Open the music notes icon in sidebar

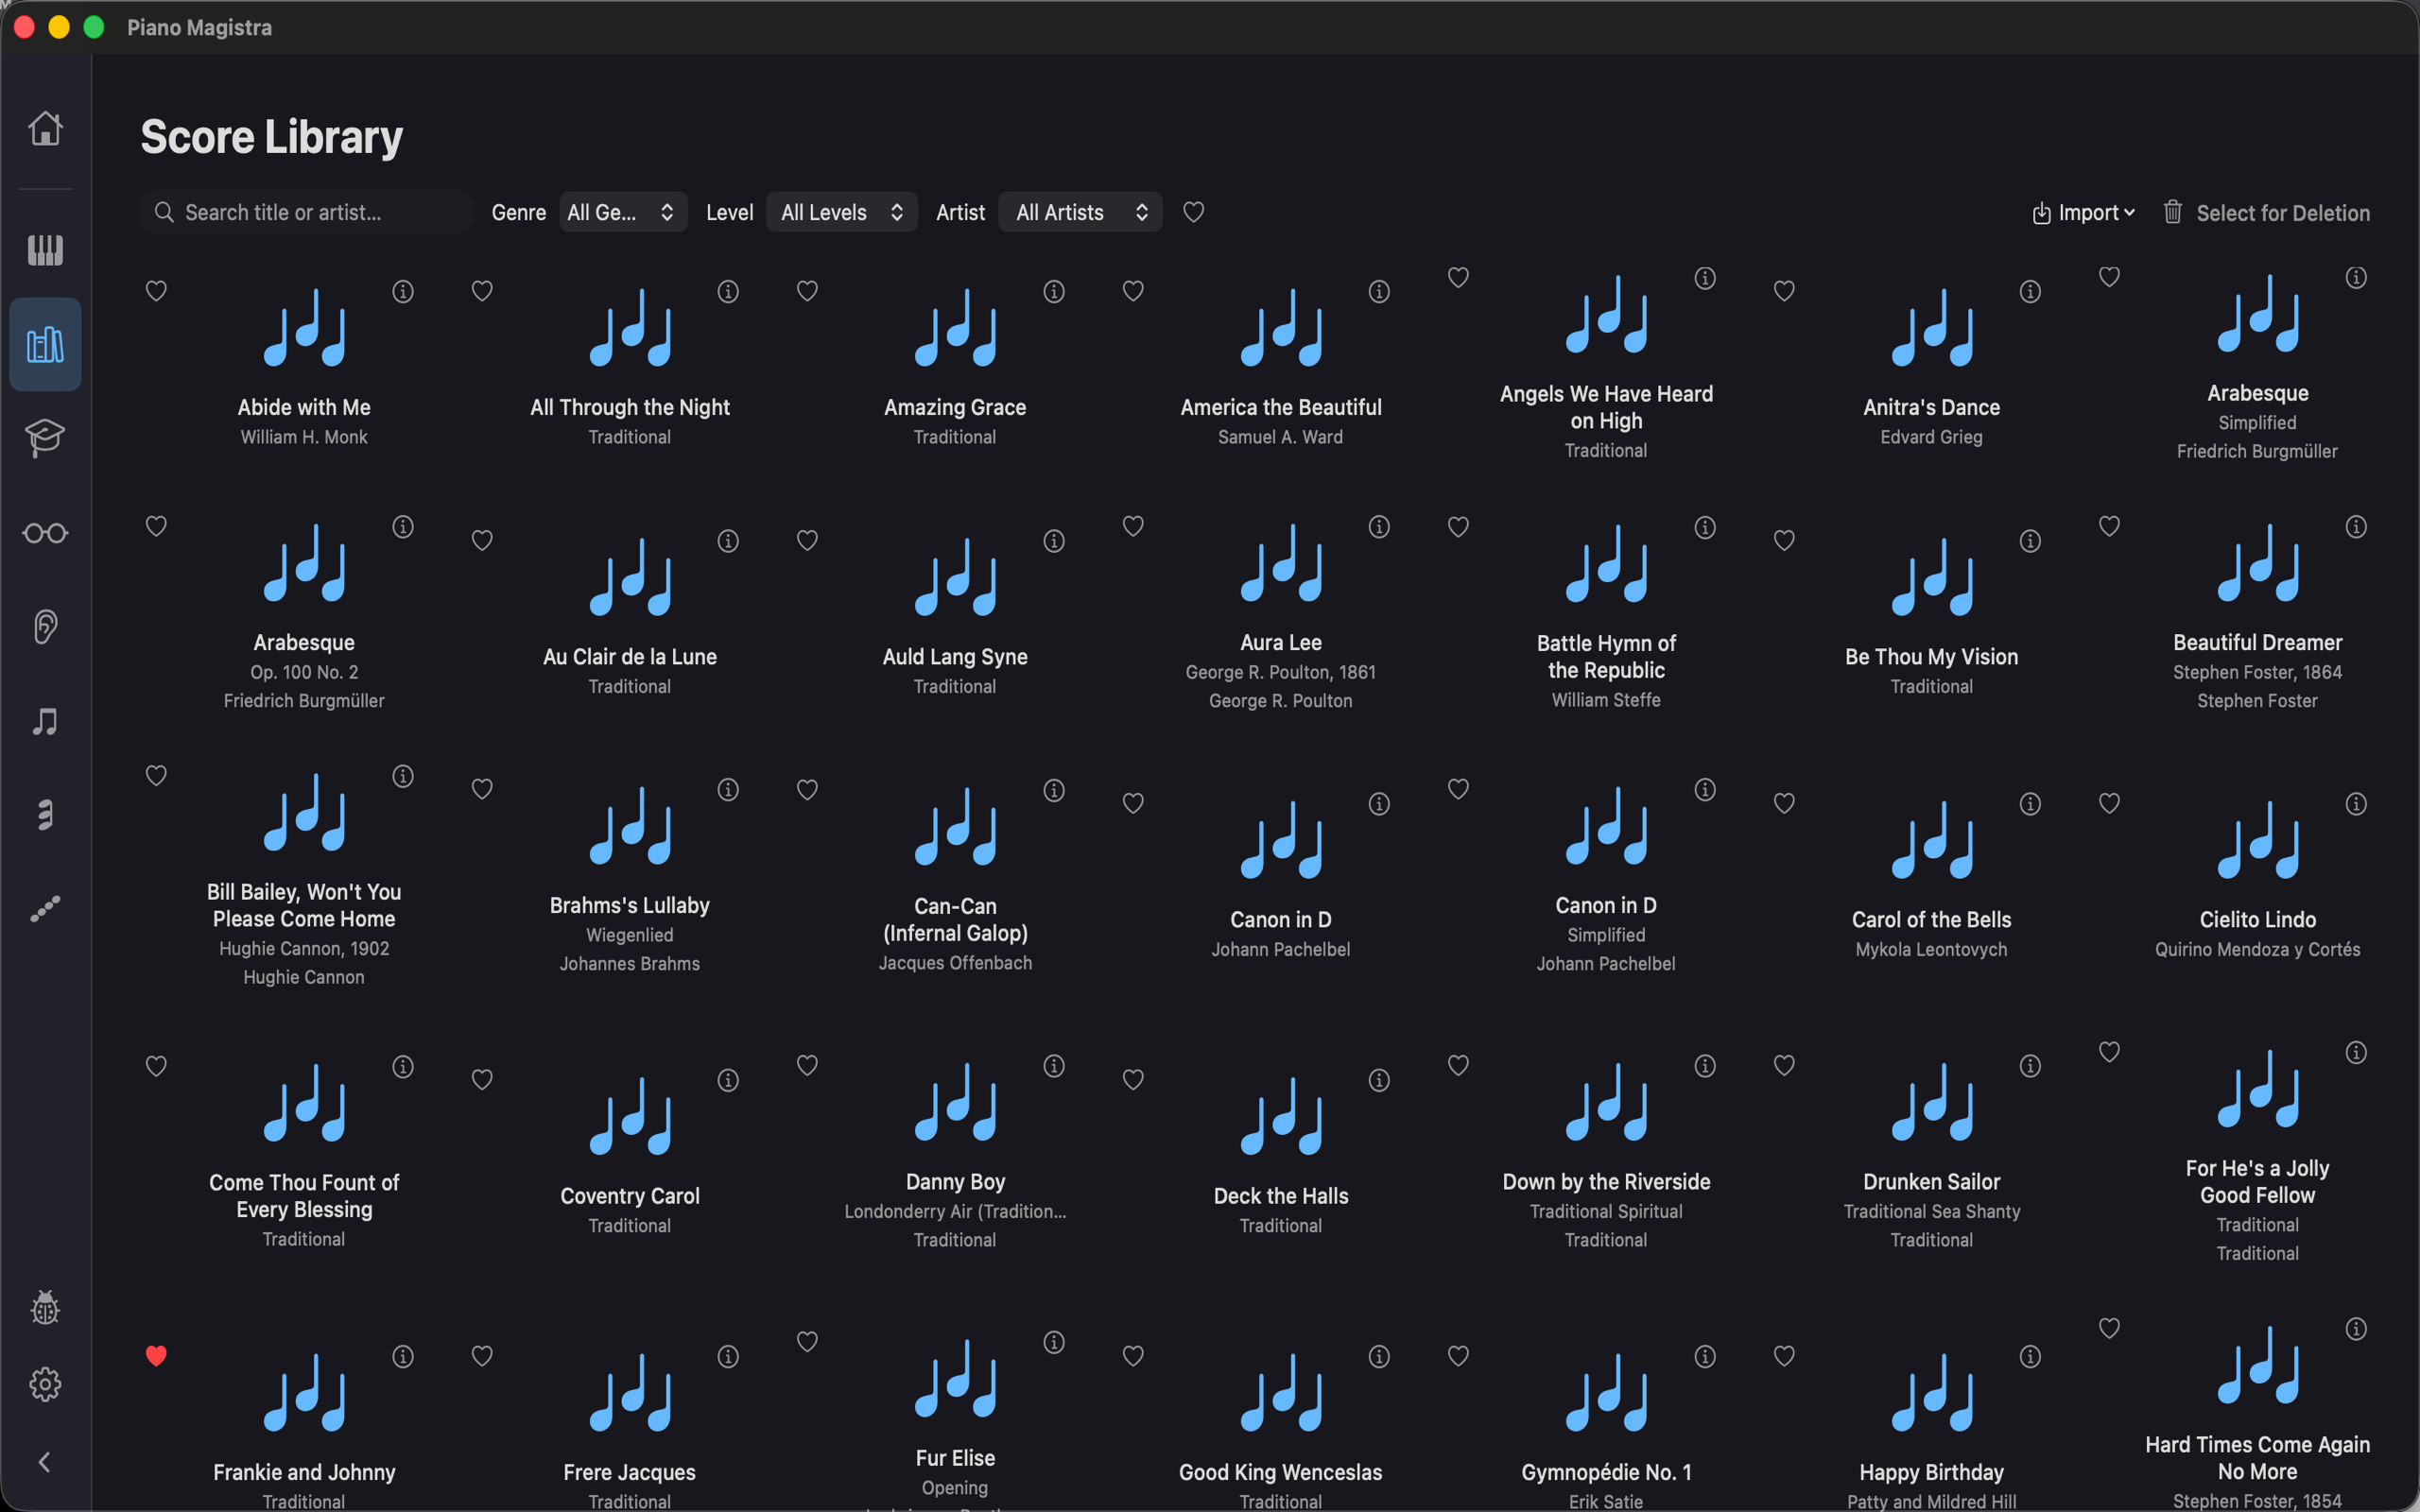point(45,721)
